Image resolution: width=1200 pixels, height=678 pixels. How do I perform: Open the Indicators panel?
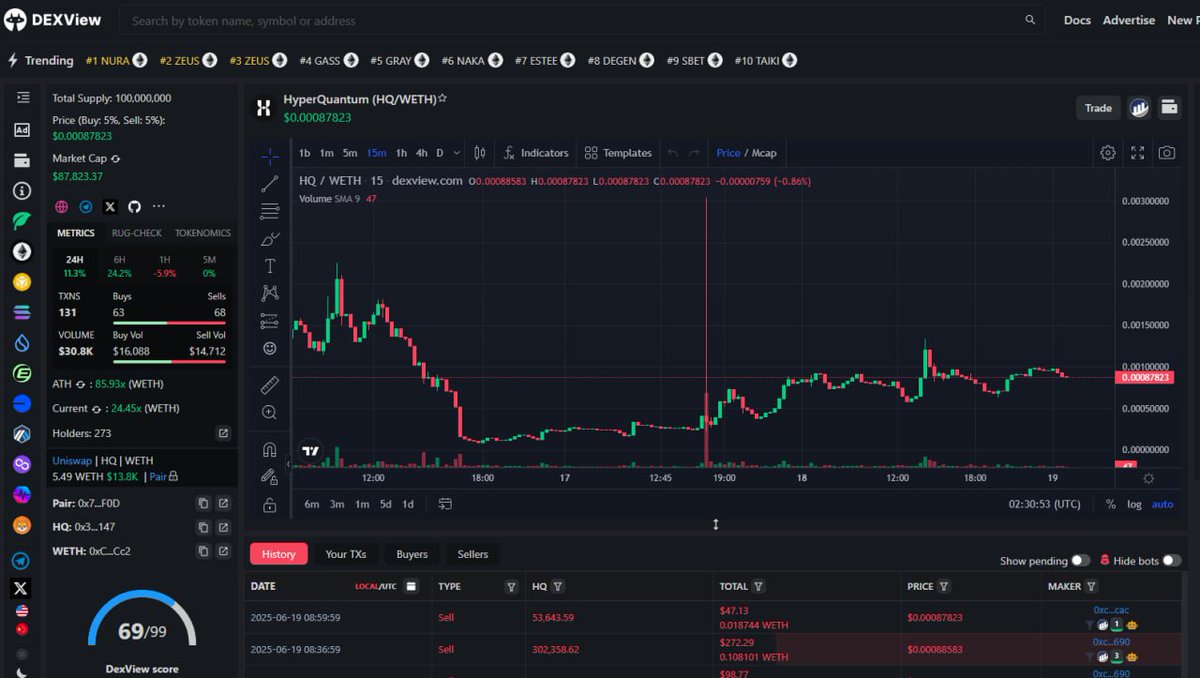535,153
